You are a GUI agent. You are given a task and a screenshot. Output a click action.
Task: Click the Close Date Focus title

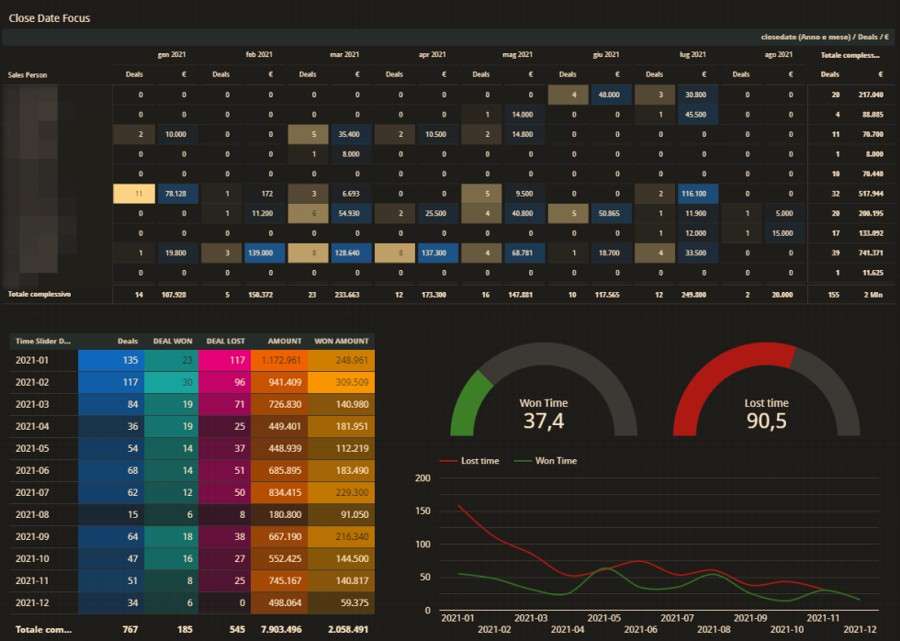(50, 18)
